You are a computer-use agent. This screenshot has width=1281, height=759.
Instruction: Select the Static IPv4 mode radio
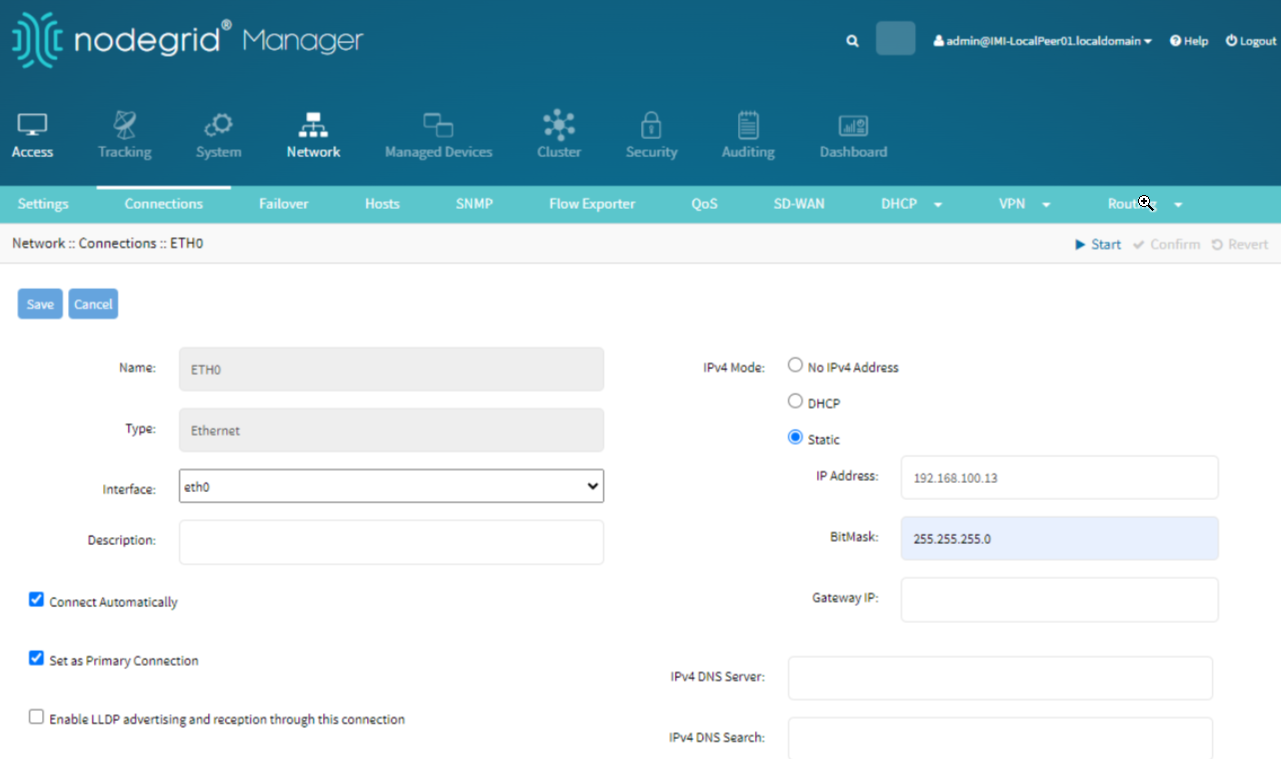point(795,437)
